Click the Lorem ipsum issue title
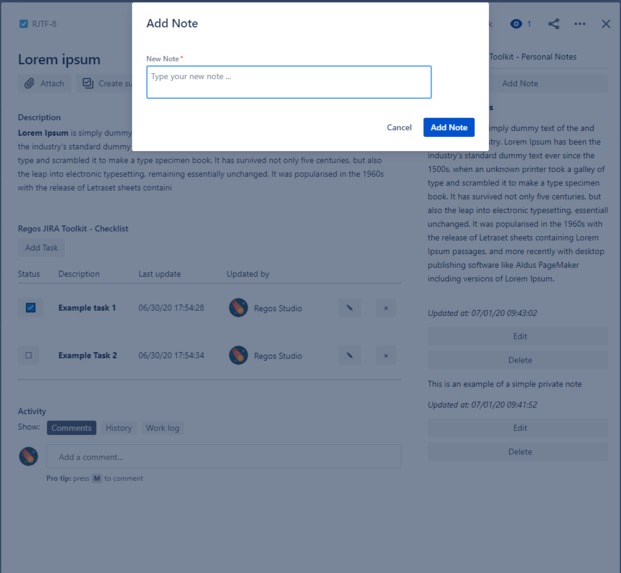Viewport: 621px width, 573px height. (59, 59)
